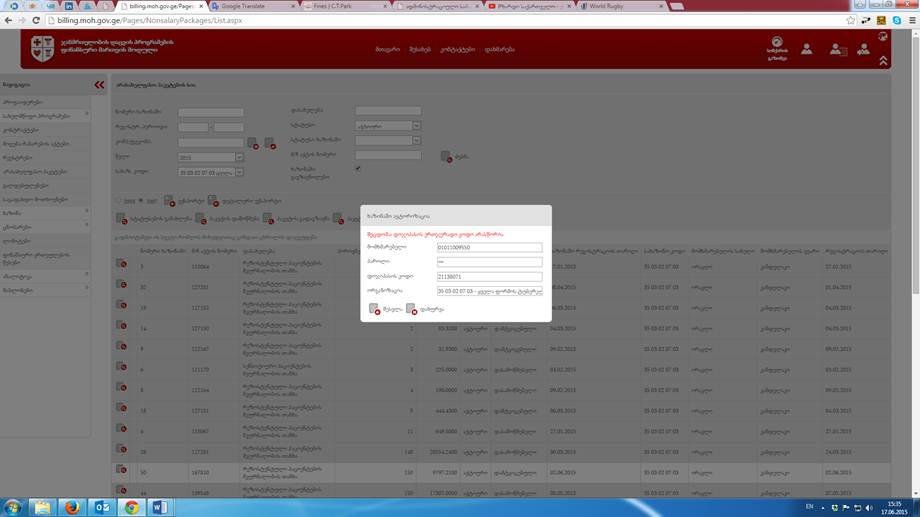Click the cancel icon button in the dialog
Screen dimensions: 920x517
(411, 309)
